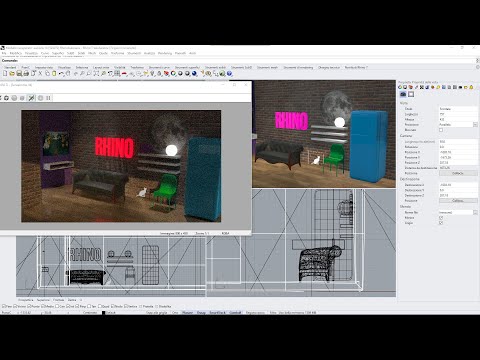The image size is (480, 360).
Task: Click the color wheel object properties toolbar icon
Action: tap(173, 73)
